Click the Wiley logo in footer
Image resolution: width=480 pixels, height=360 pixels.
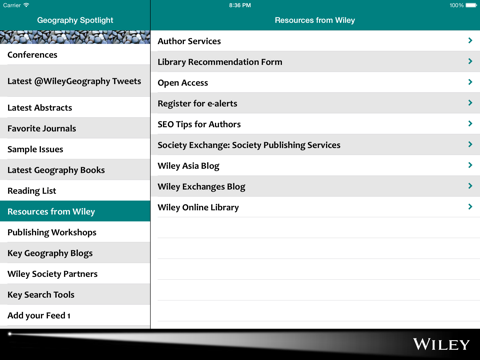click(441, 344)
